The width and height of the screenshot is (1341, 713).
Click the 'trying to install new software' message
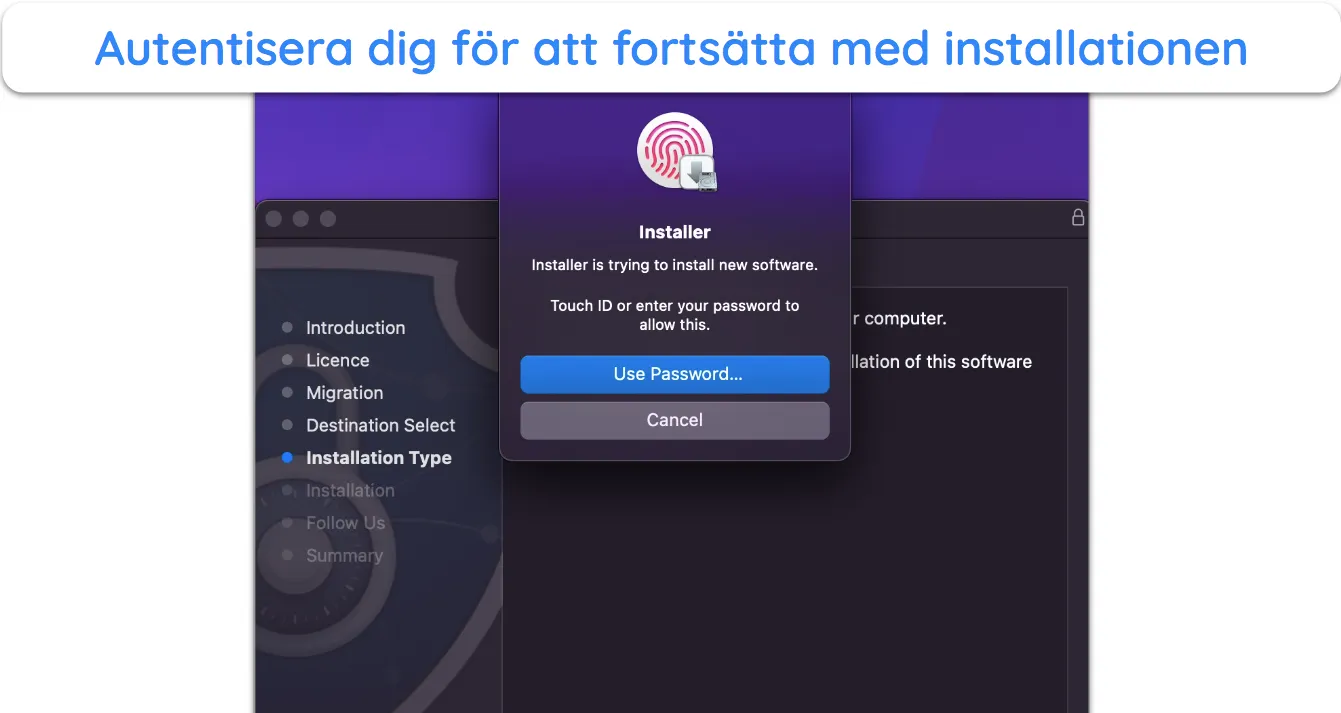(x=675, y=266)
